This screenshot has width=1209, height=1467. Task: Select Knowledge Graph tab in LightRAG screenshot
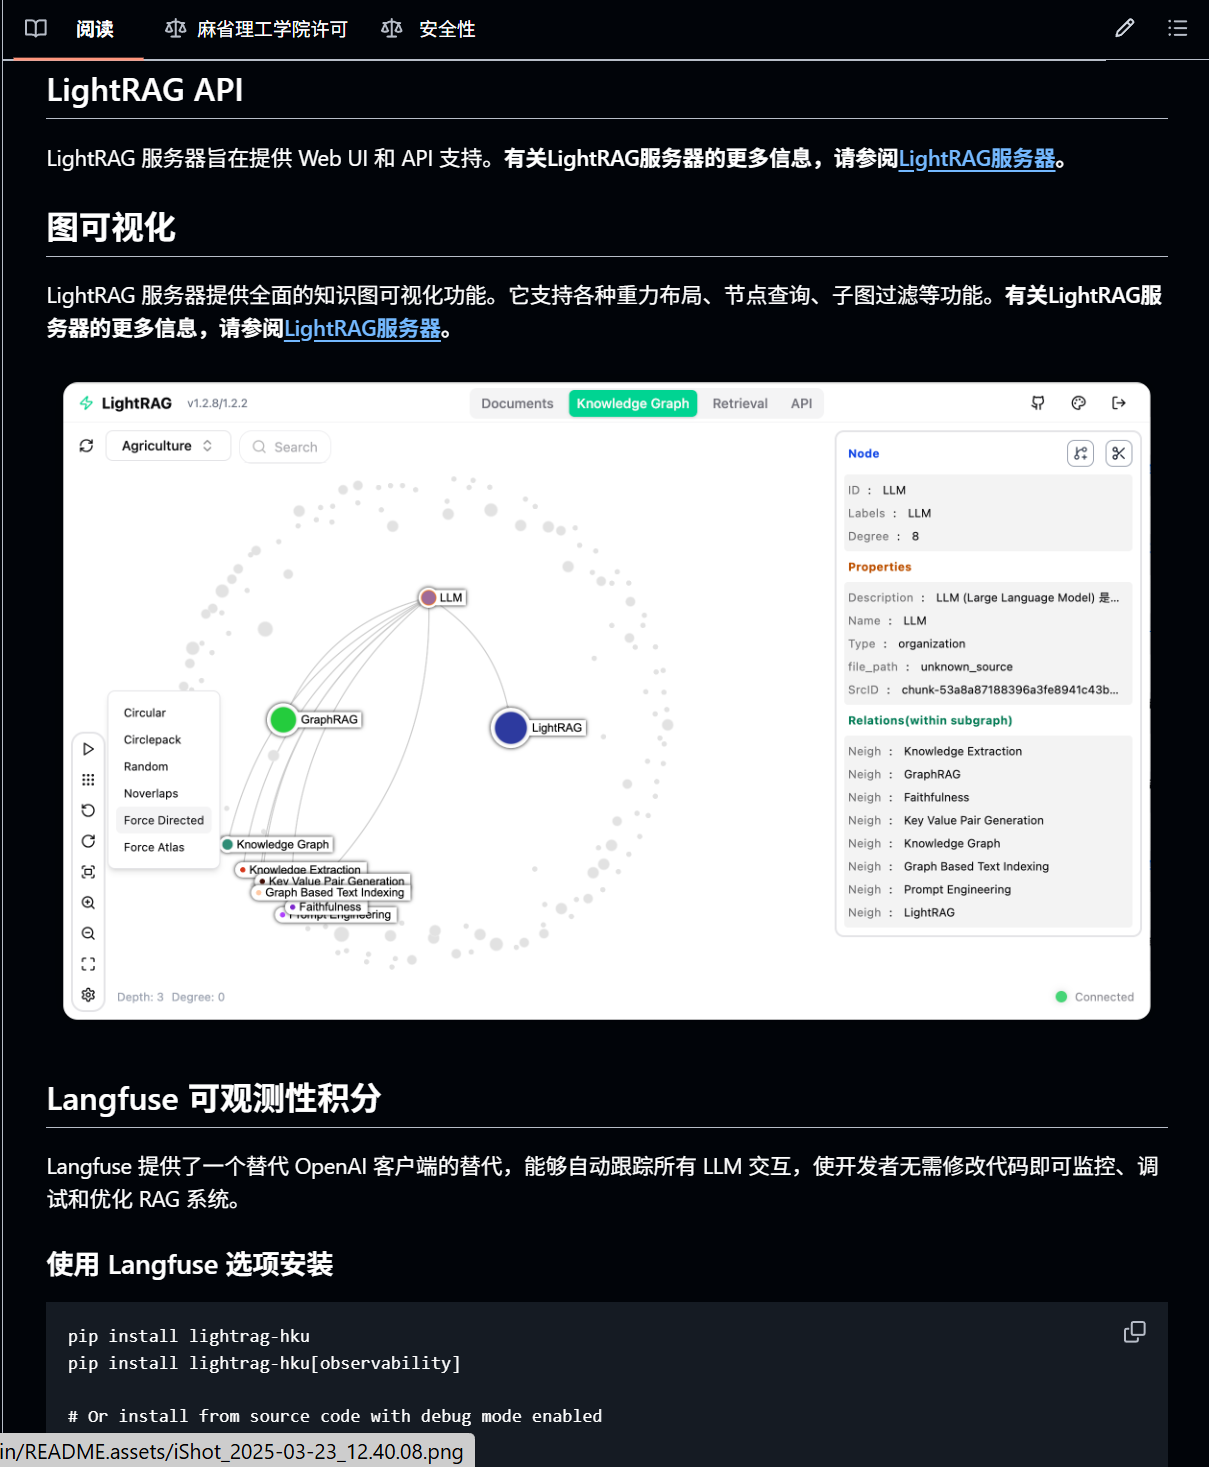(633, 404)
